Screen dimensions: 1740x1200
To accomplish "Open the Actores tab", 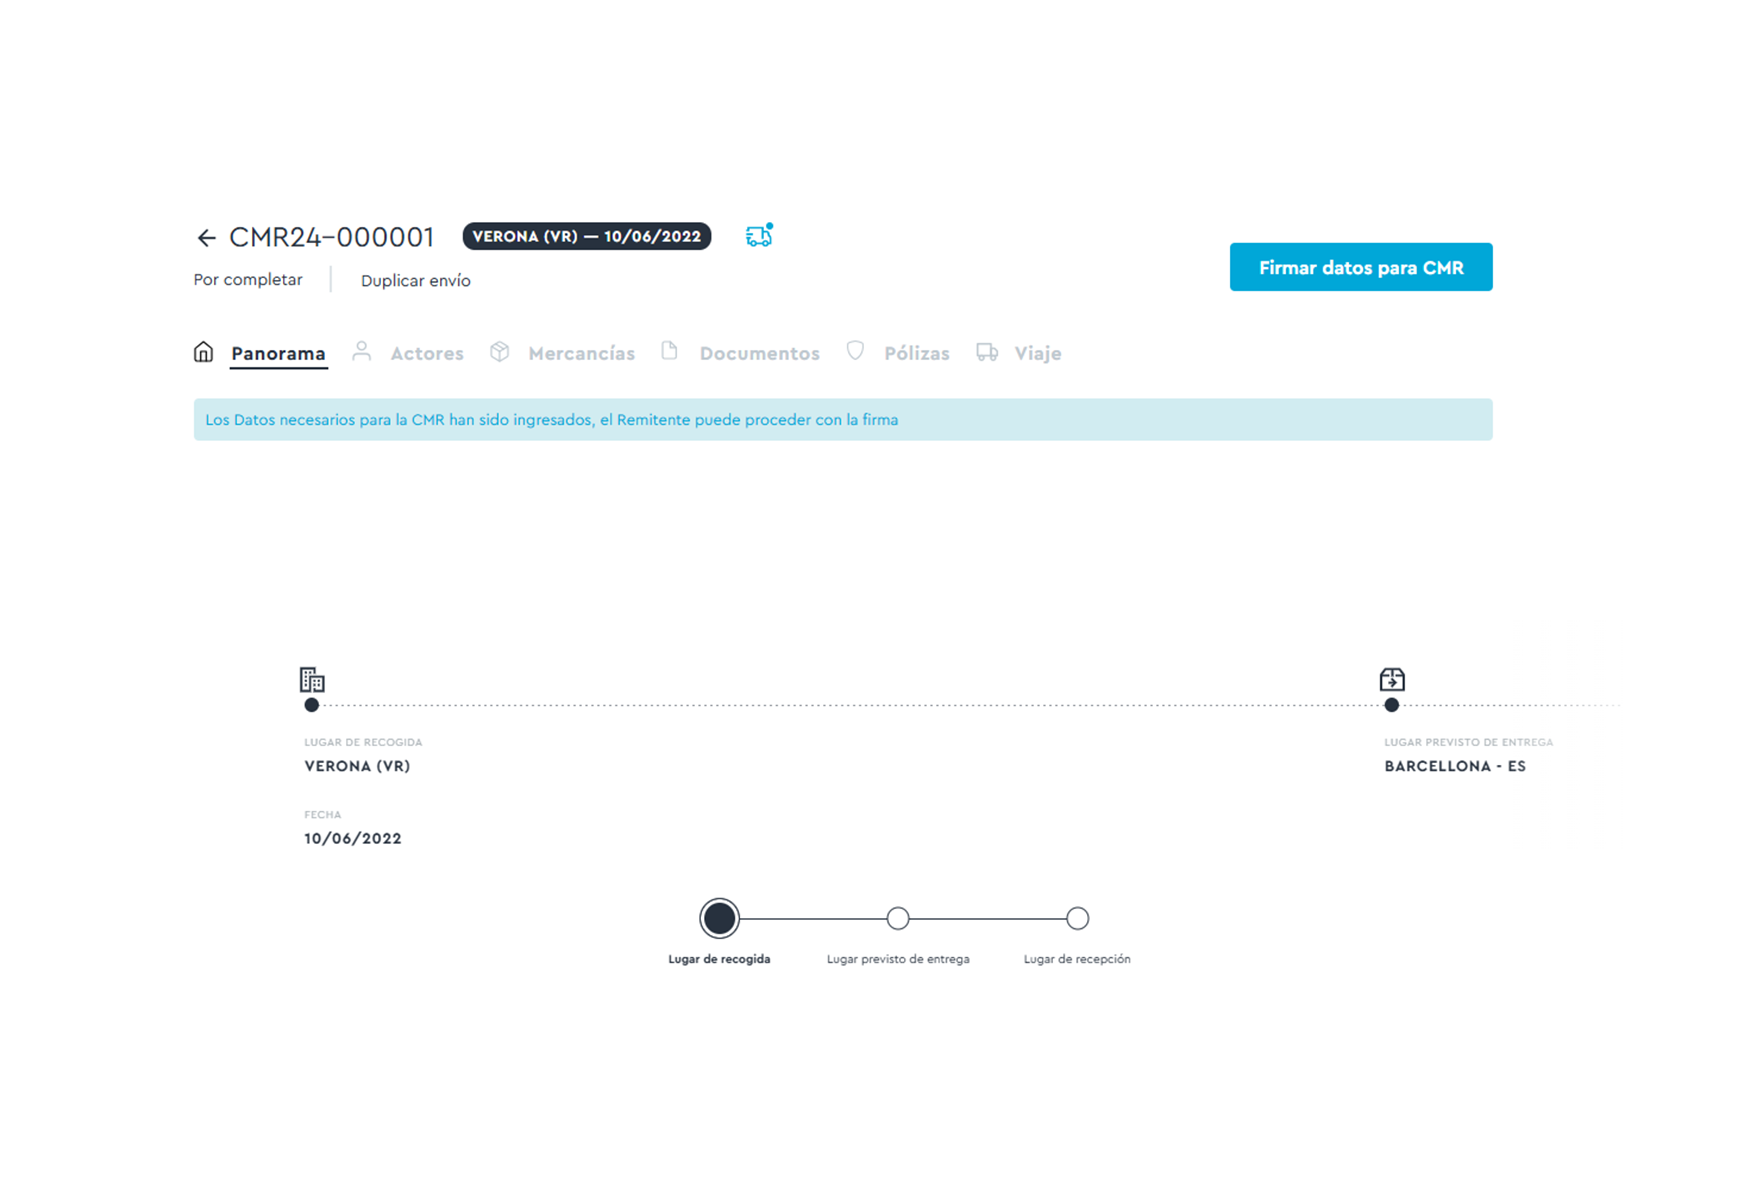I will [427, 353].
